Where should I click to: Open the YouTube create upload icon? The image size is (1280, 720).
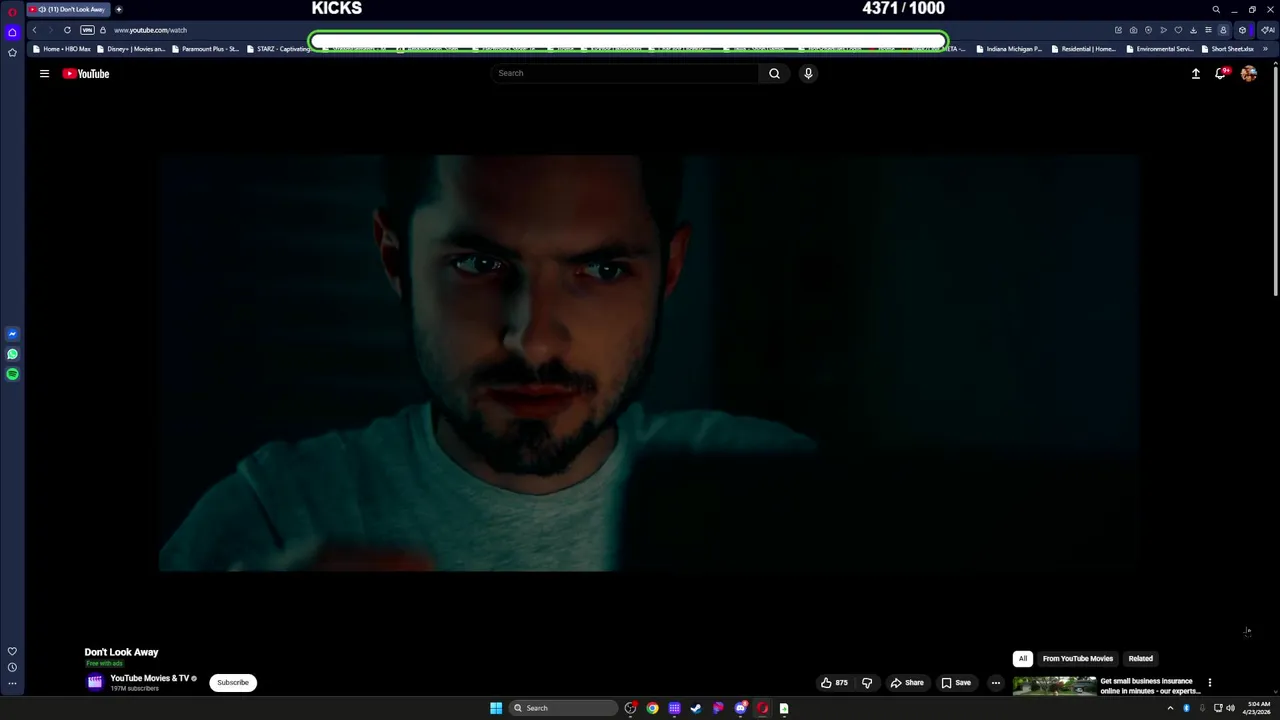tap(1195, 73)
